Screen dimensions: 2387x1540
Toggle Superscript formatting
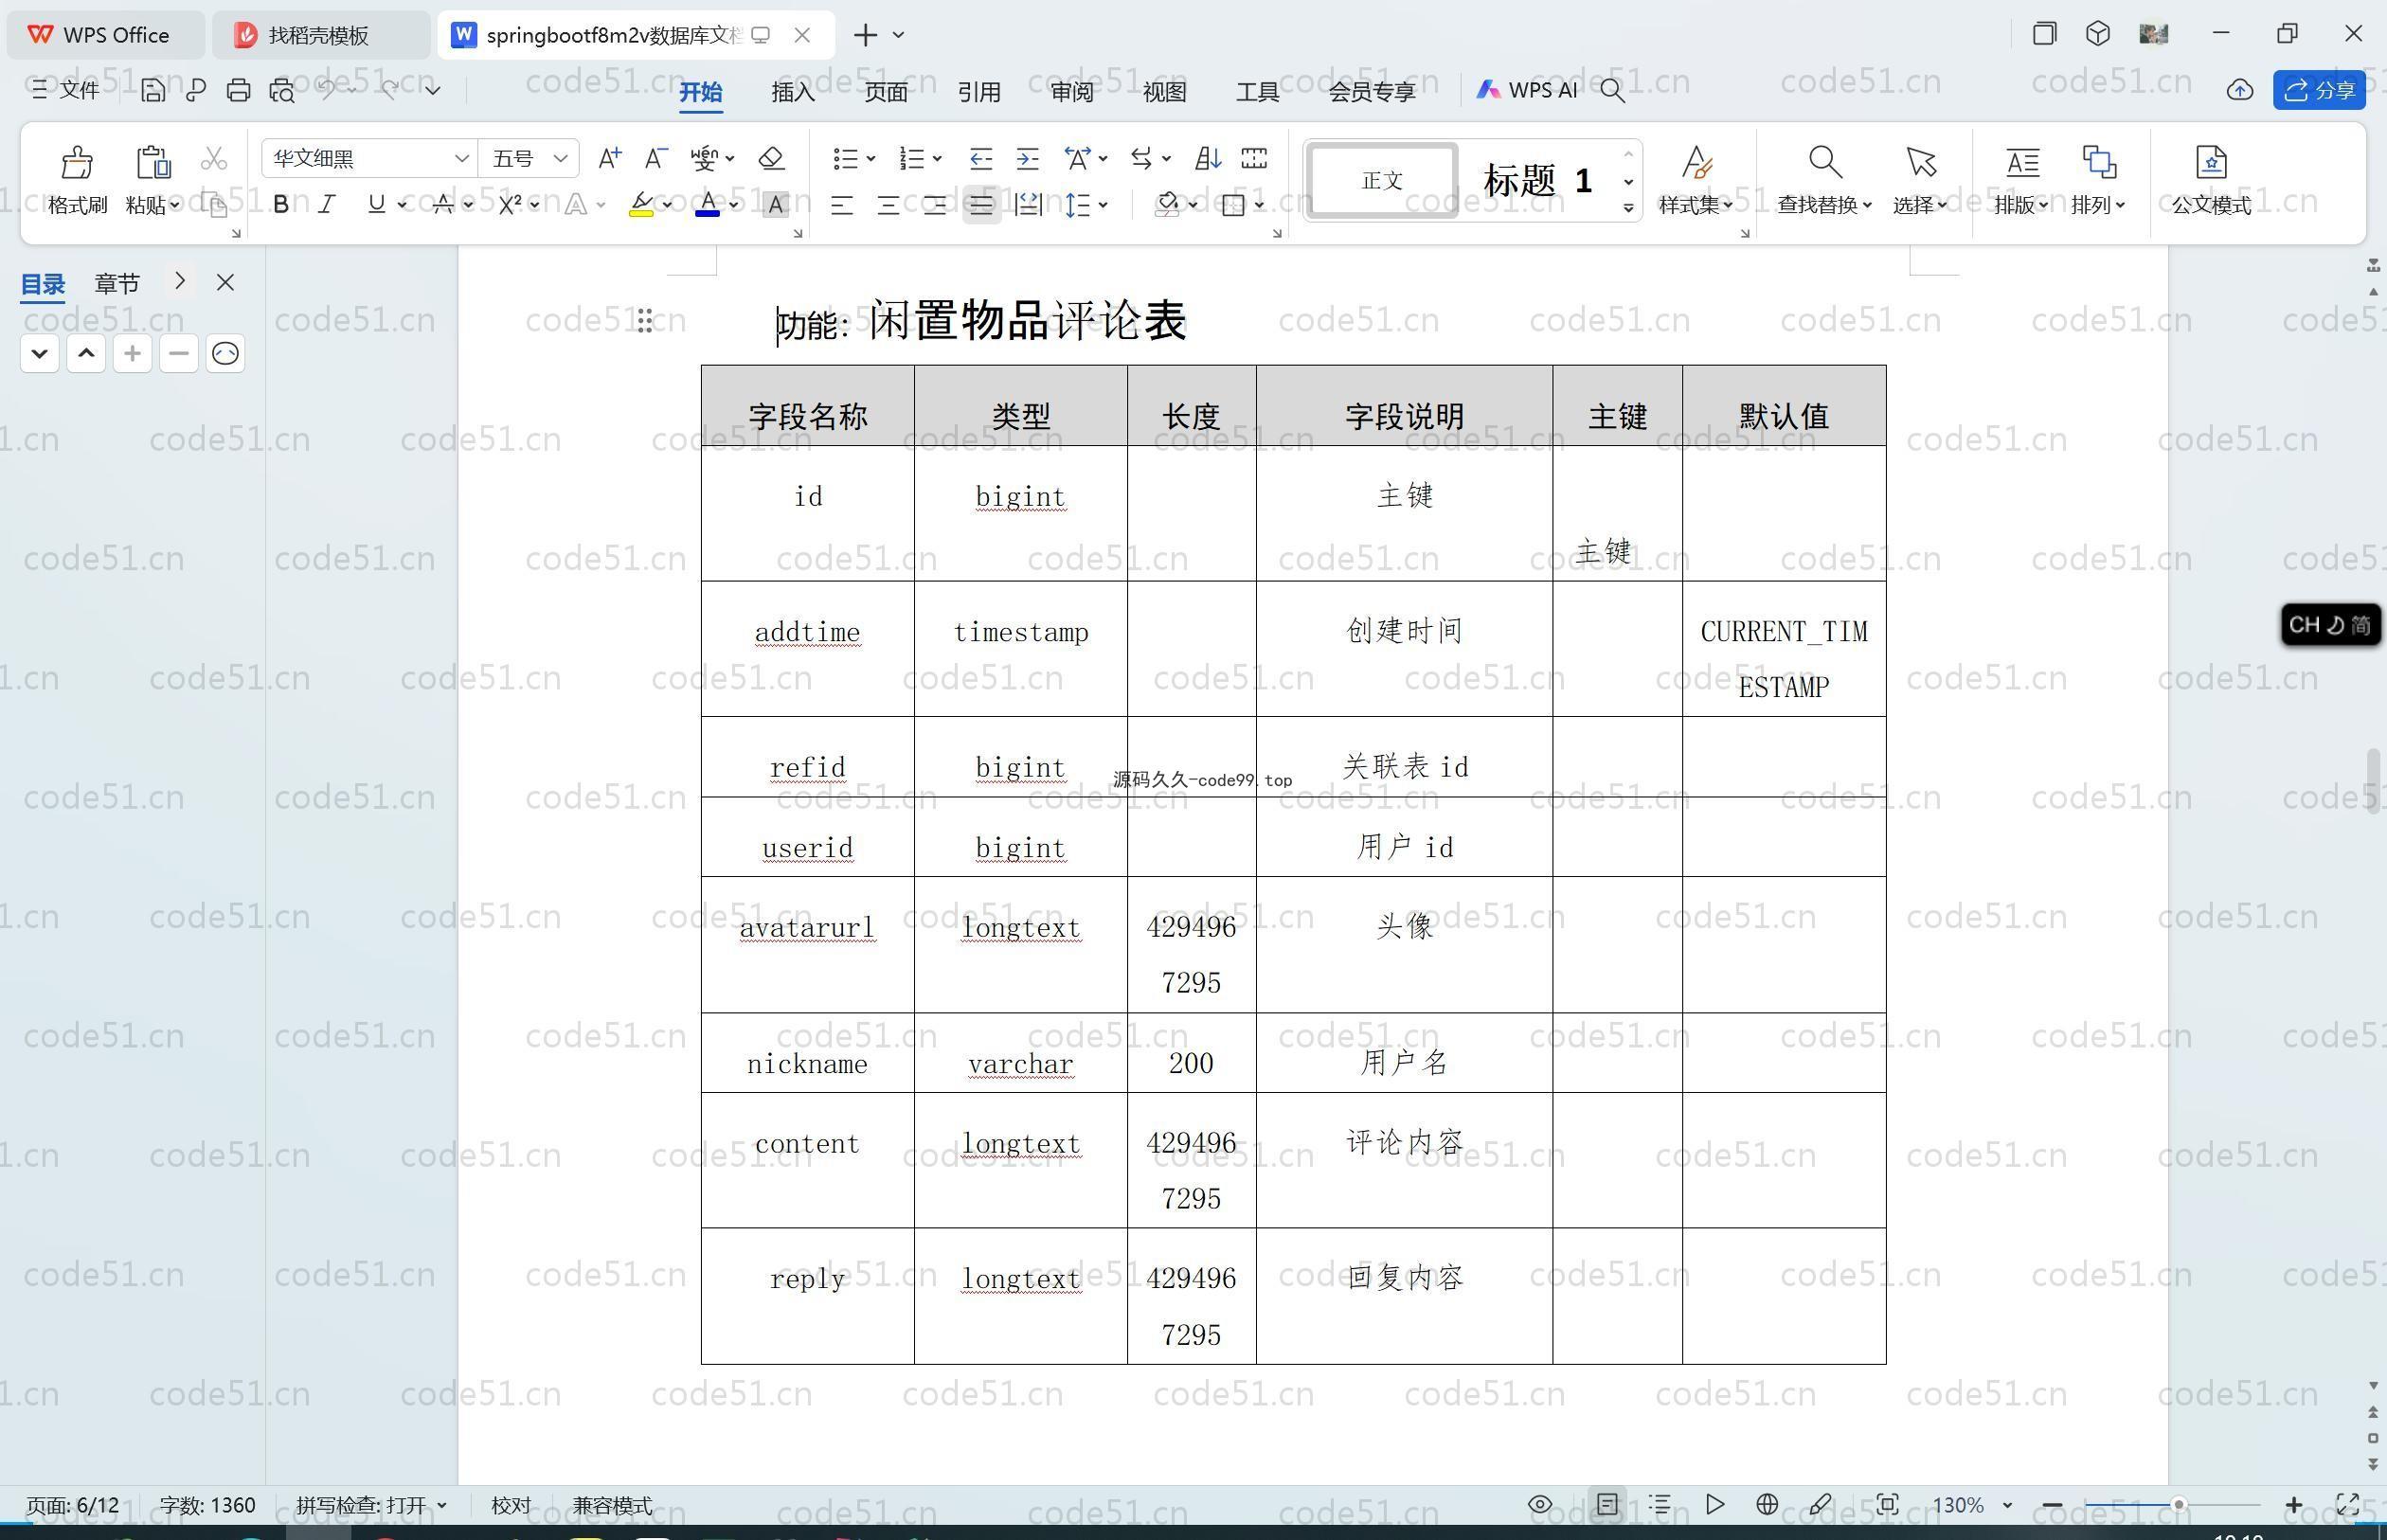click(x=510, y=205)
